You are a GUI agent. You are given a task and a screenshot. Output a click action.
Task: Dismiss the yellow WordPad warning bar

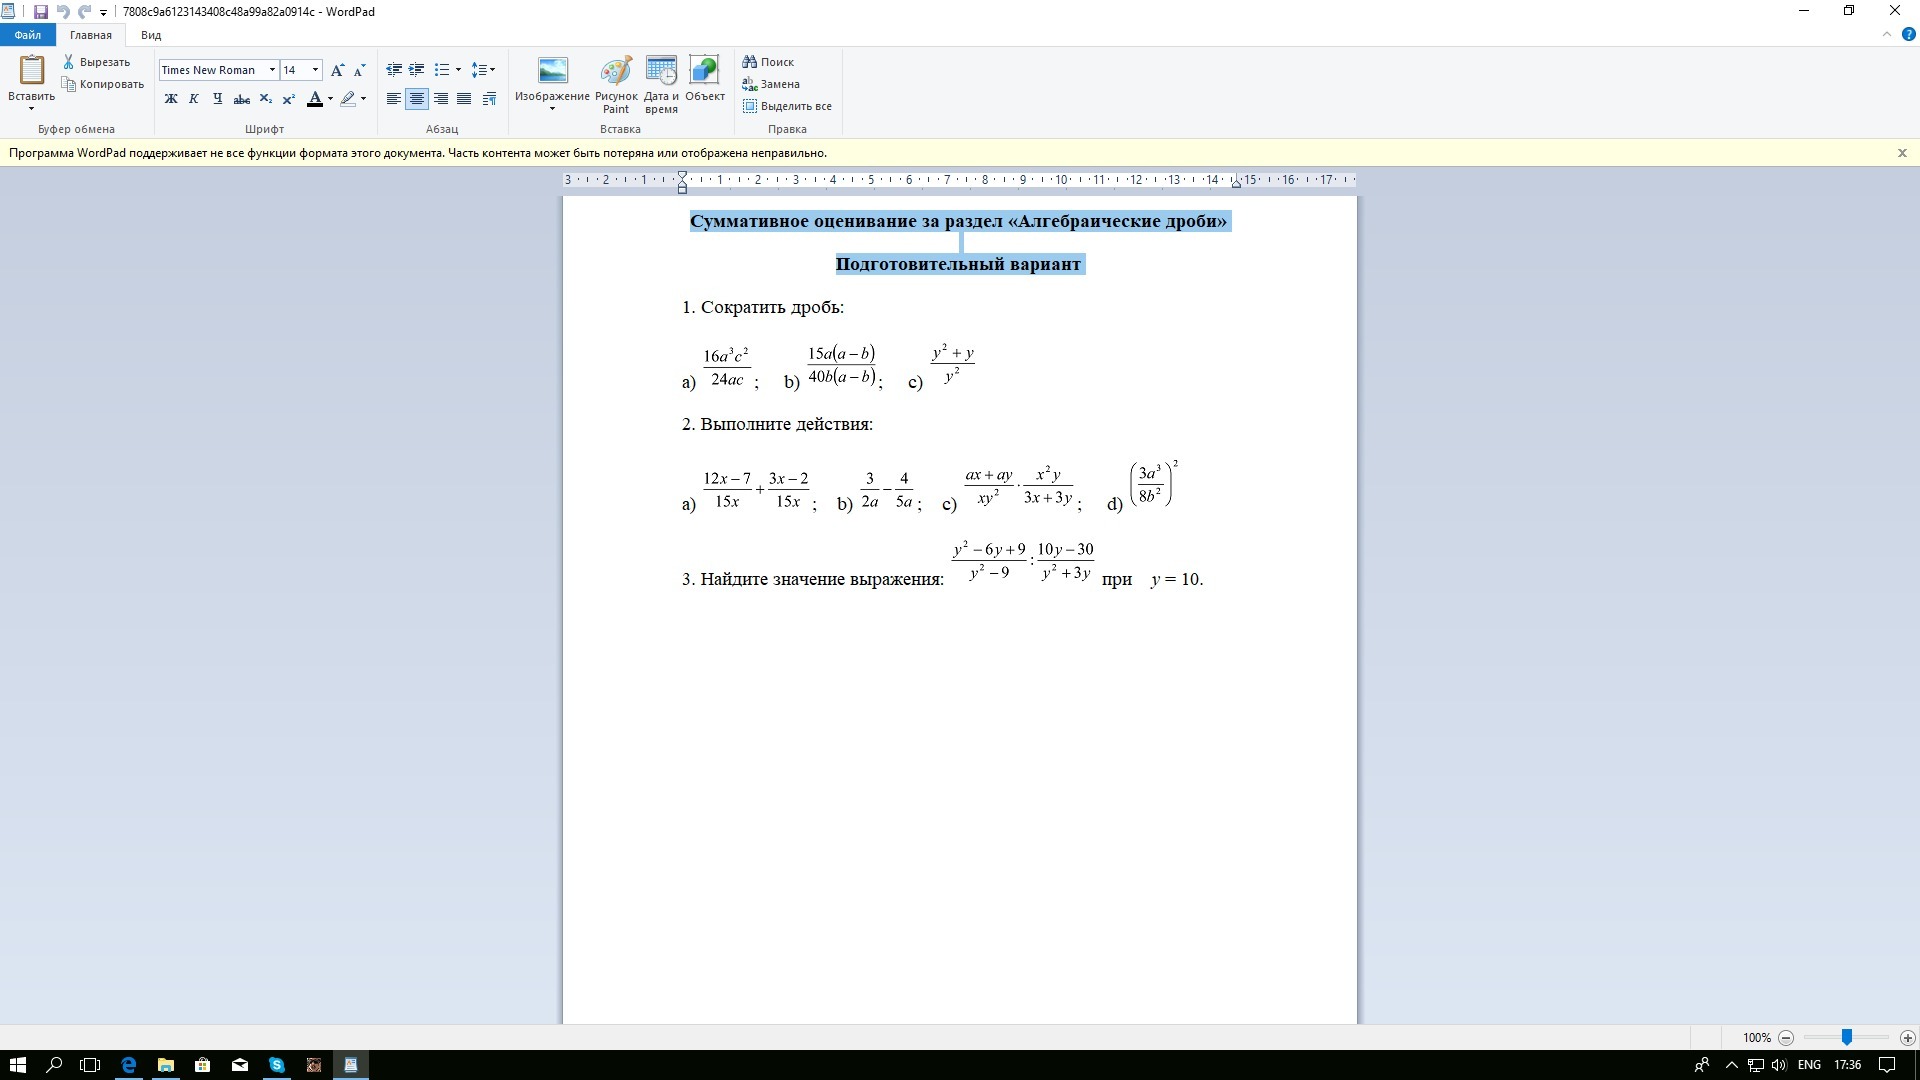click(x=1902, y=153)
